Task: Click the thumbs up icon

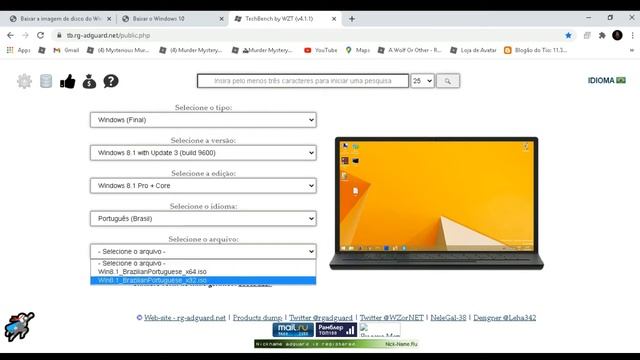Action: pyautogui.click(x=68, y=81)
